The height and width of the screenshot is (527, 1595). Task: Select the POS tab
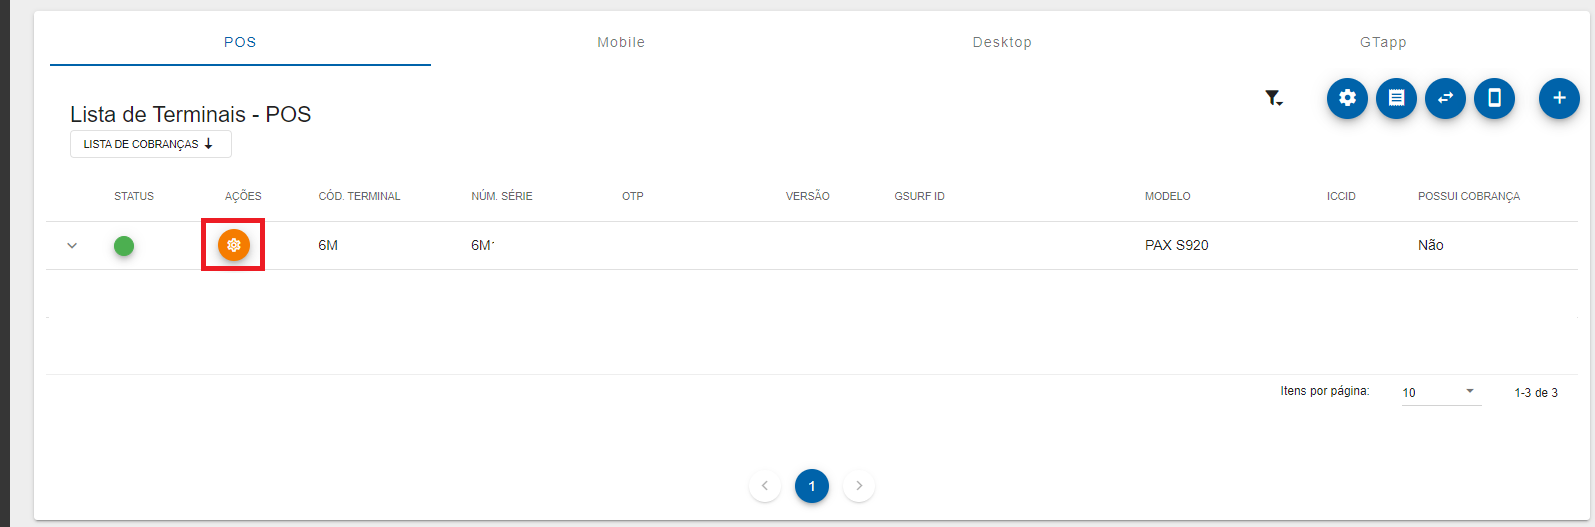coord(240,42)
